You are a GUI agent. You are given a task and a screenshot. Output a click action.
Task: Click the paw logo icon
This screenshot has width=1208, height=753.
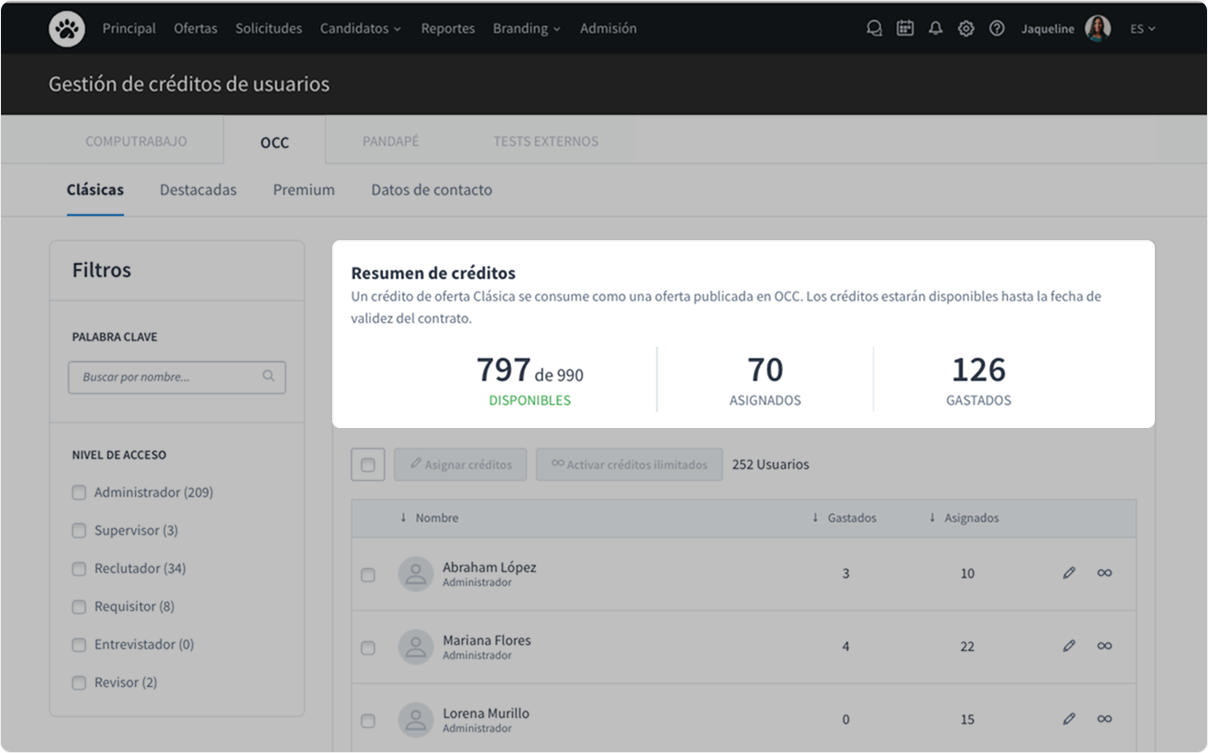pyautogui.click(x=67, y=29)
